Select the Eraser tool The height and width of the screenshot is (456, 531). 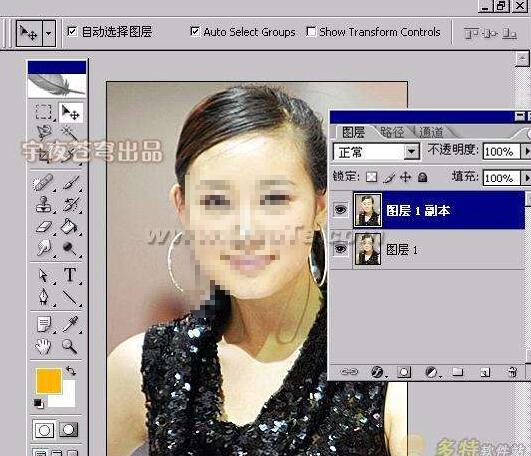pos(43,226)
